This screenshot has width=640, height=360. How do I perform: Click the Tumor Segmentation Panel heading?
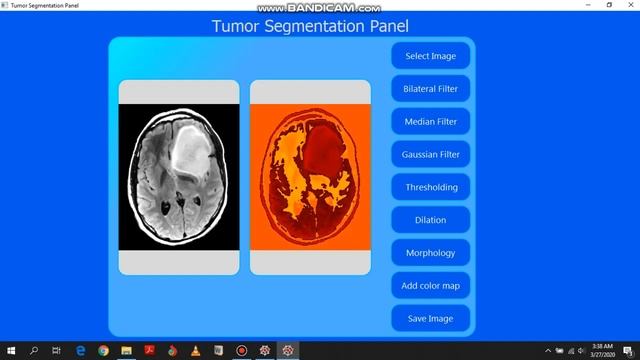pos(310,26)
